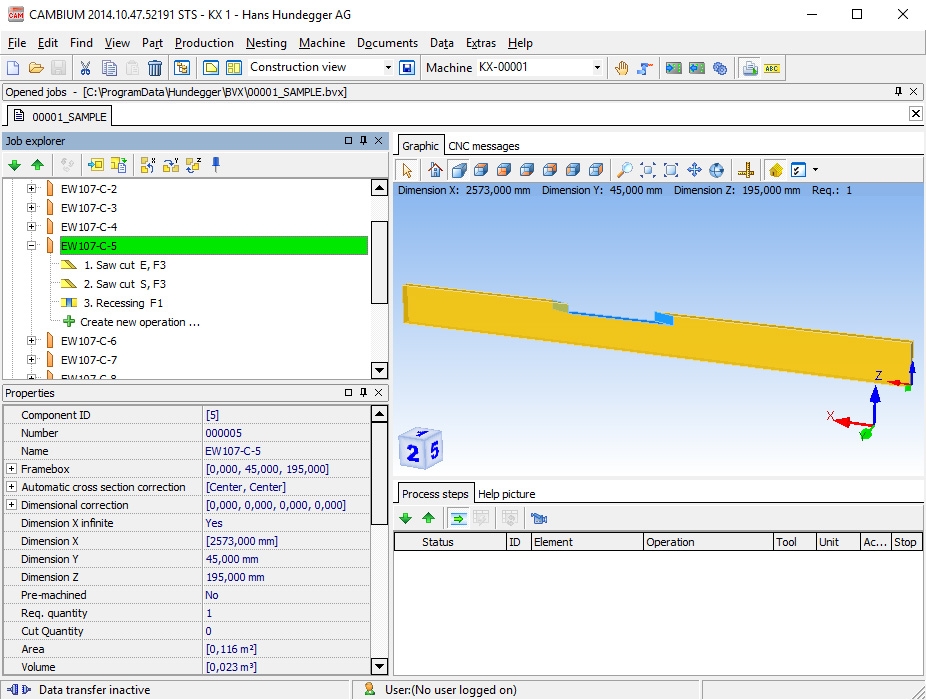926x700 pixels.
Task: Expand the EW107-C-4 tree node
Action: click(x=31, y=227)
